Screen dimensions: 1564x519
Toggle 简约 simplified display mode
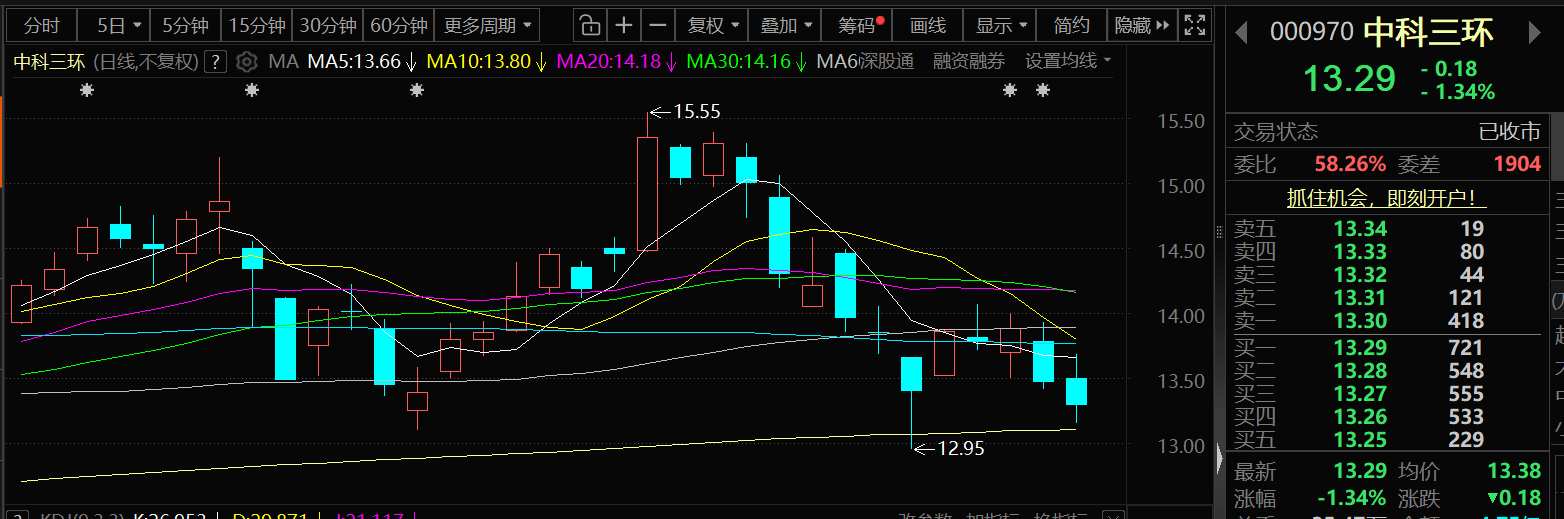coord(1071,26)
